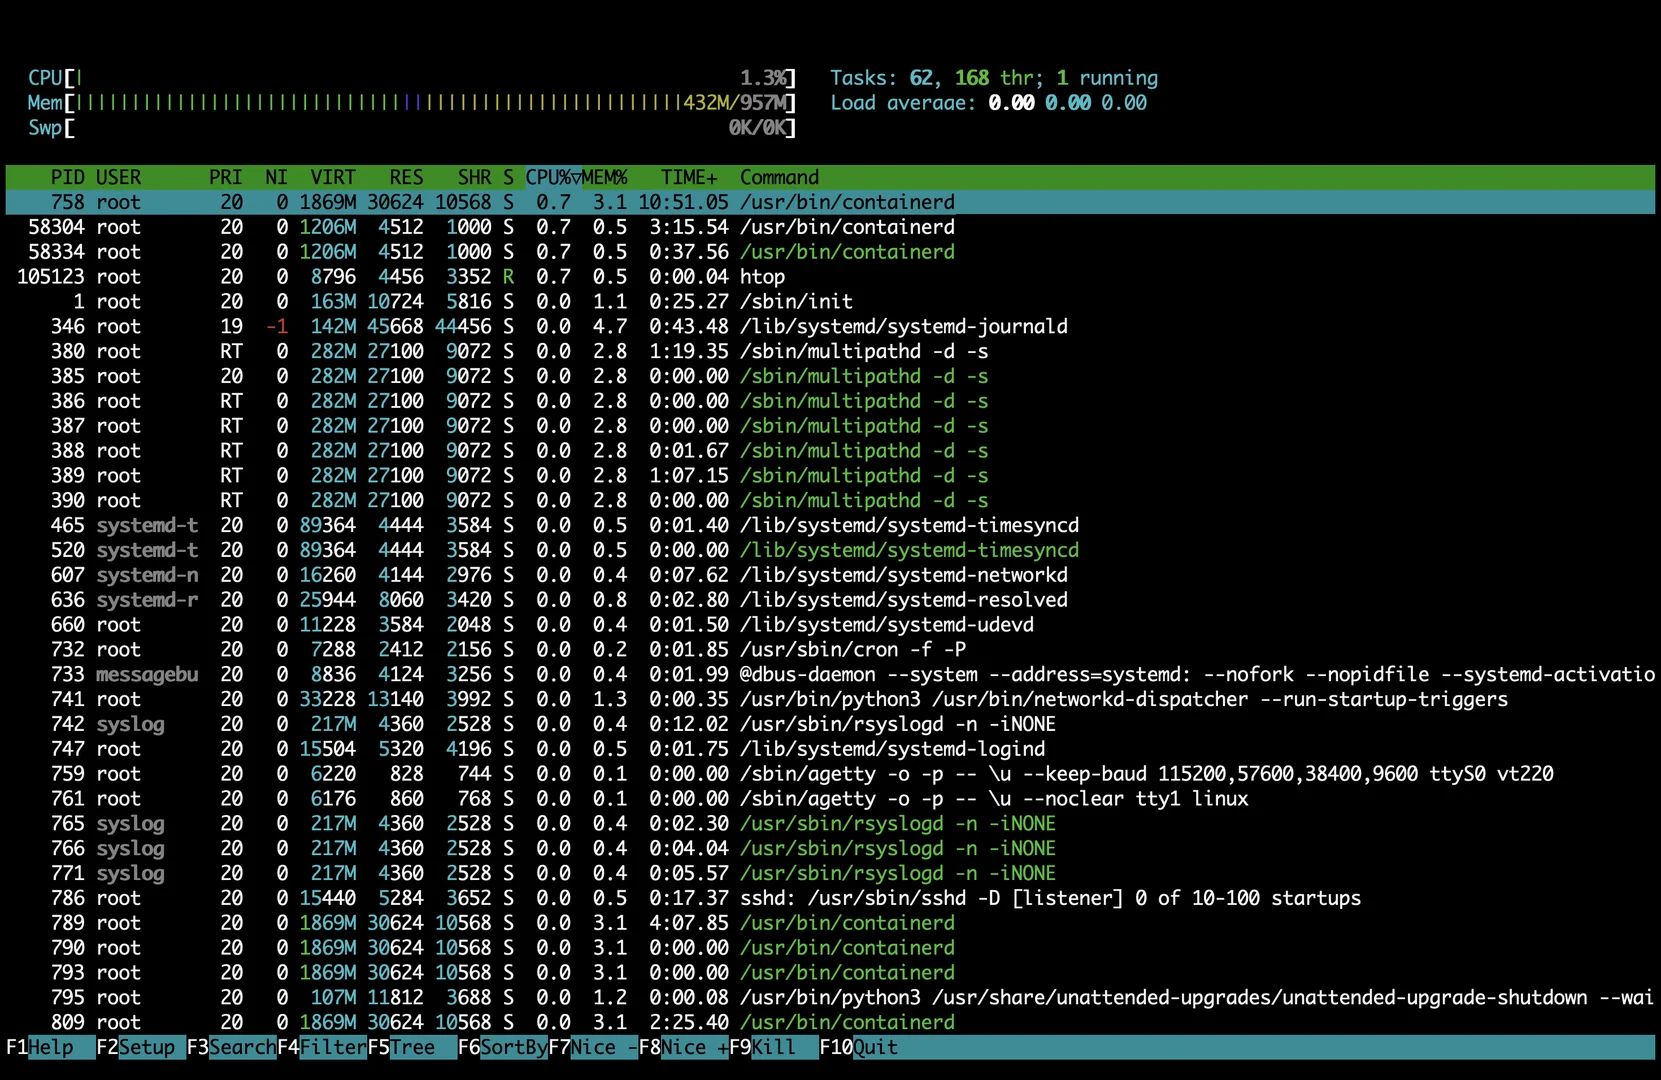The height and width of the screenshot is (1080, 1661).
Task: Select PID 388 multipathd thread
Action: [x=830, y=451]
